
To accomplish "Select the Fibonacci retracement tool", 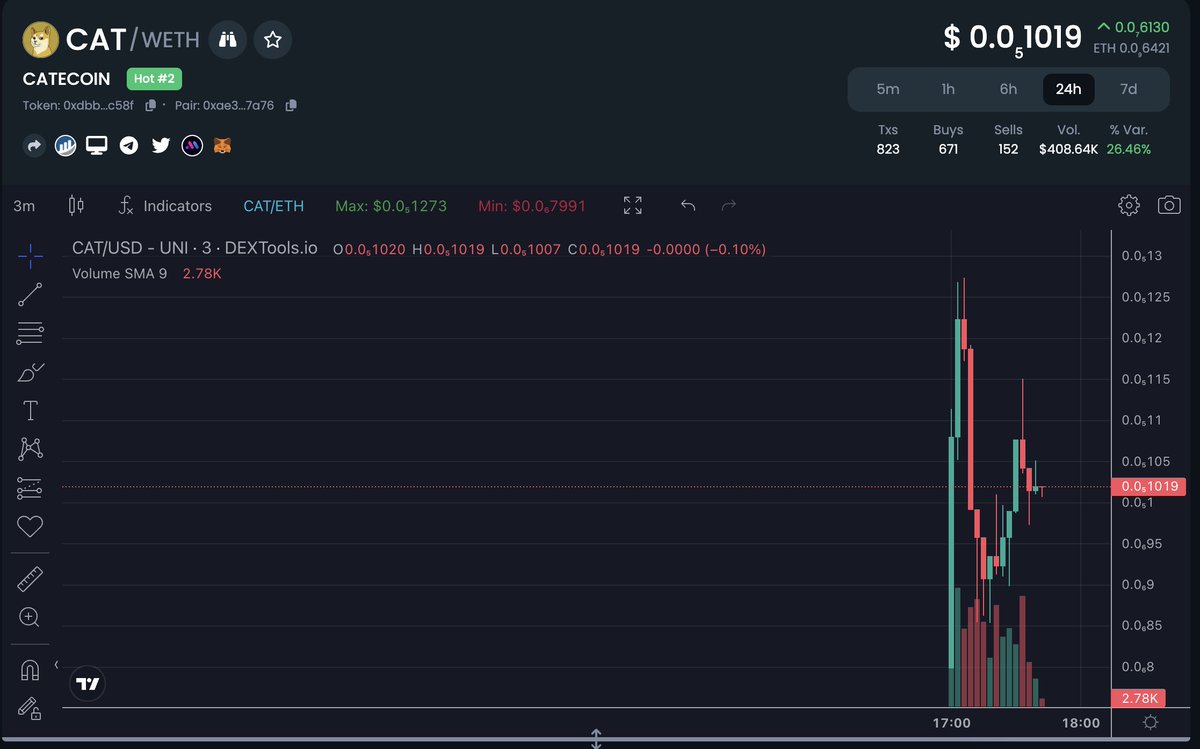I will point(30,333).
